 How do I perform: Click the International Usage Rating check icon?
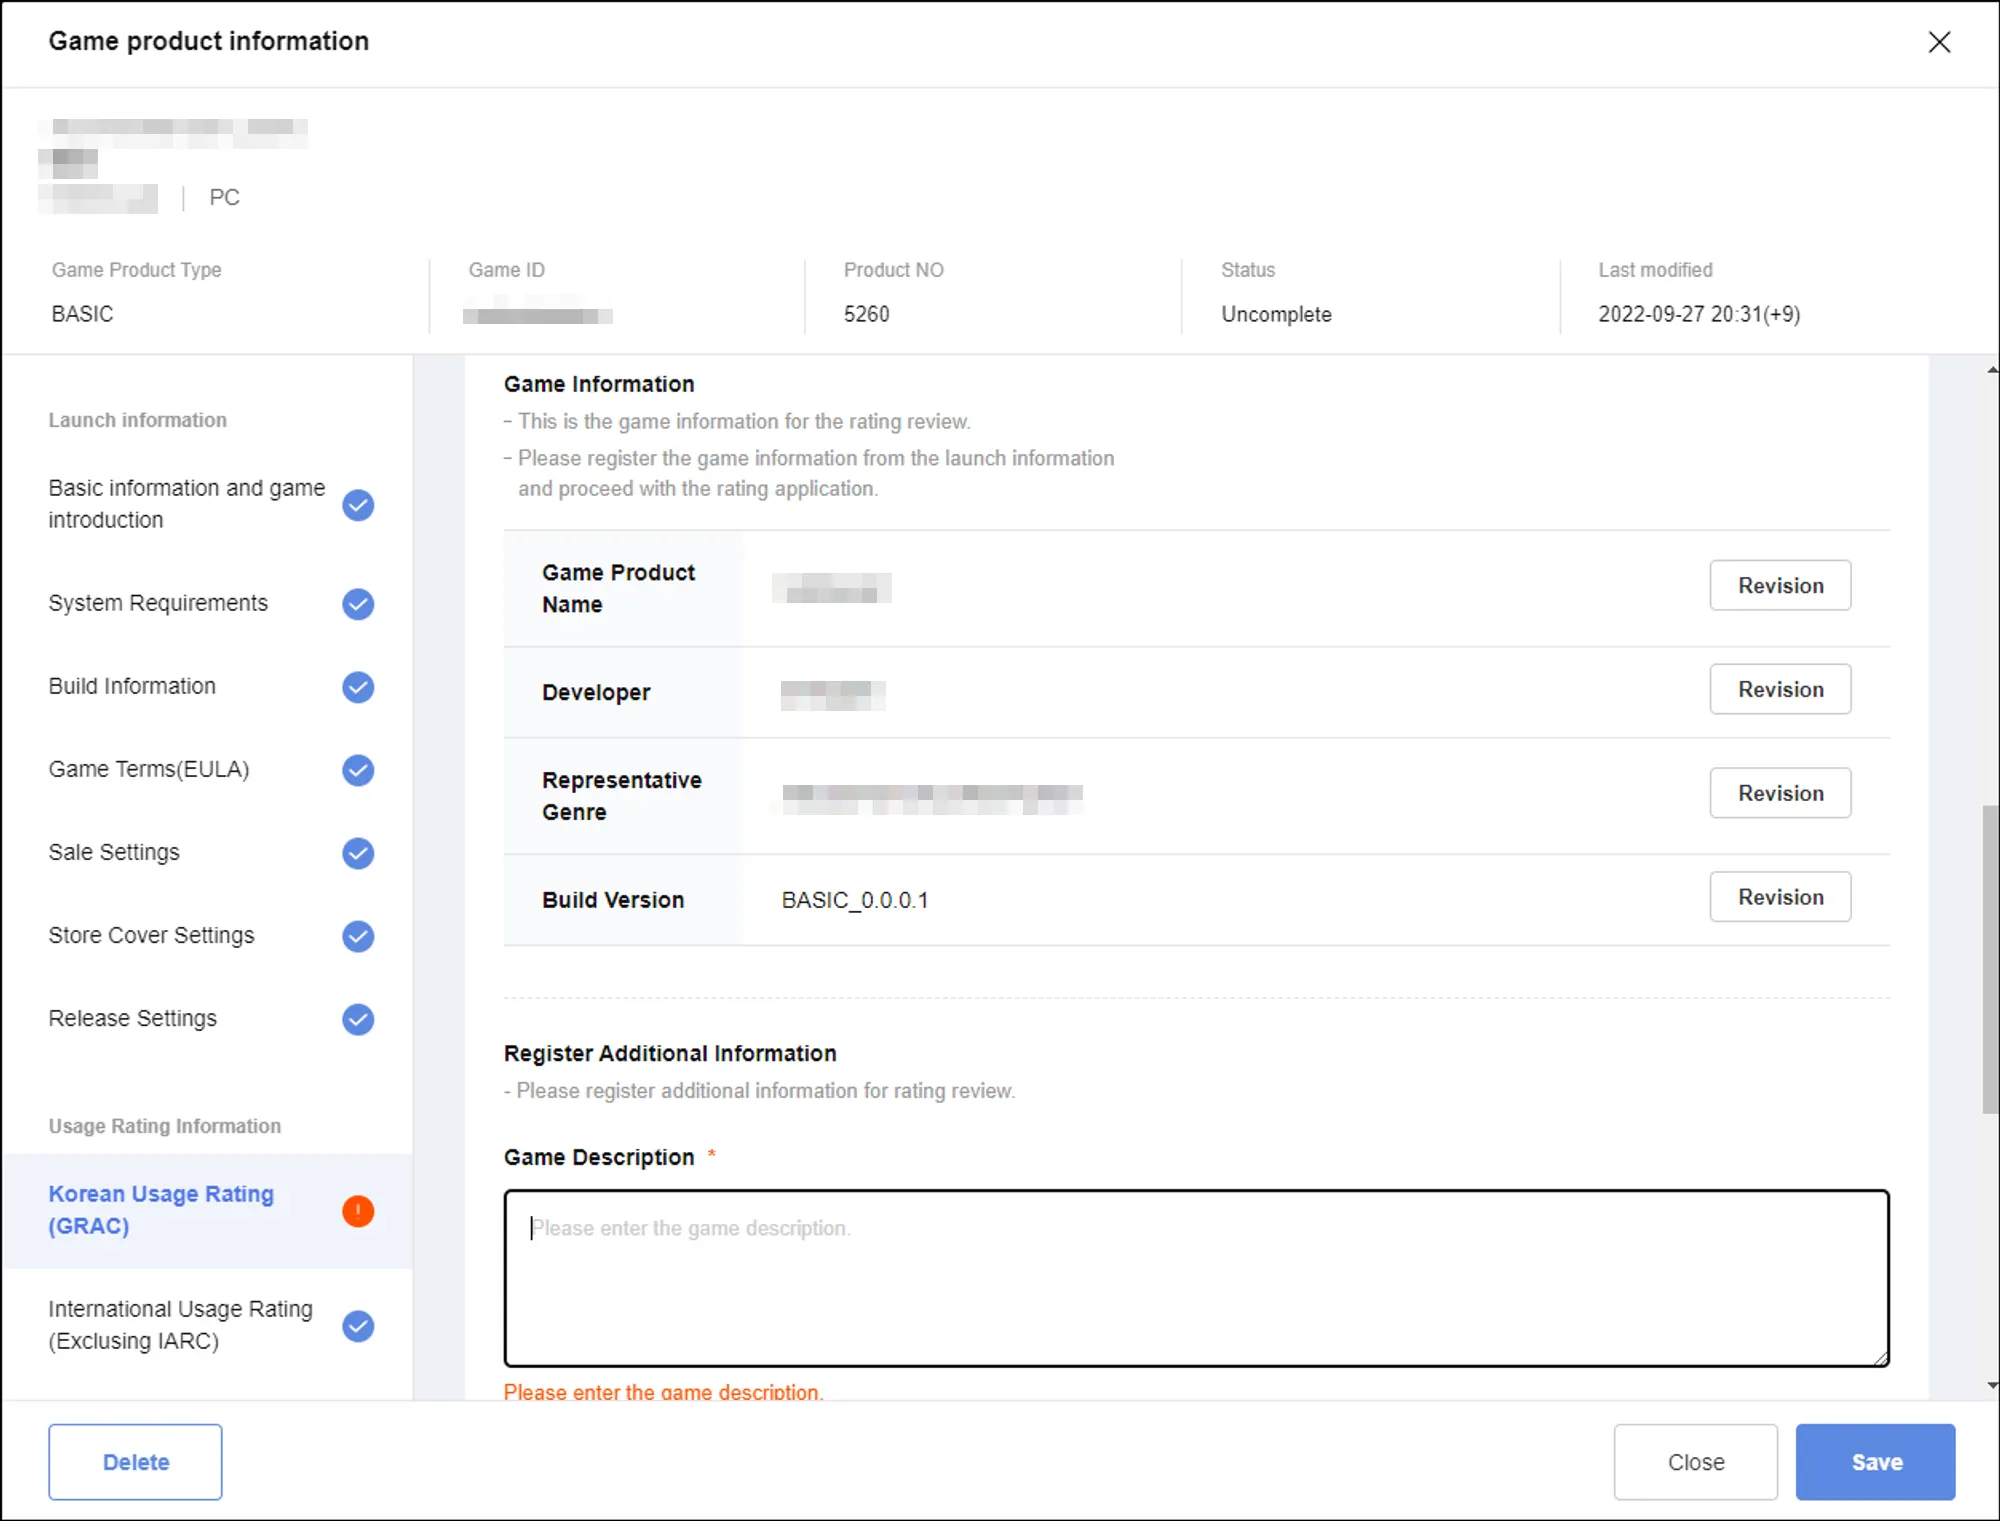coord(358,1326)
